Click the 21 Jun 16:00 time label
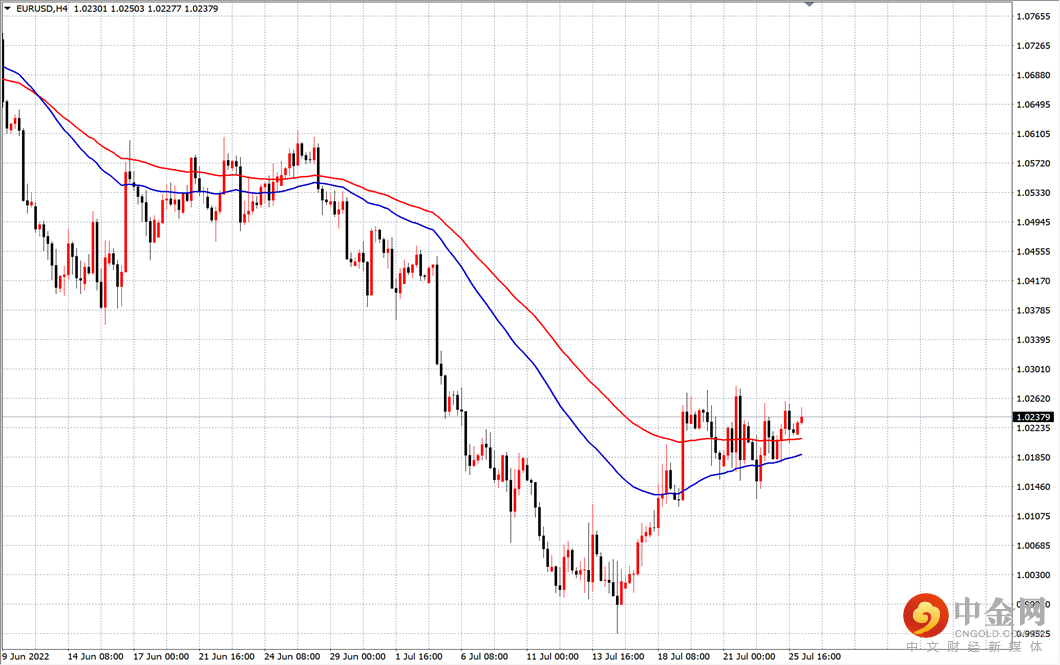 click(226, 656)
